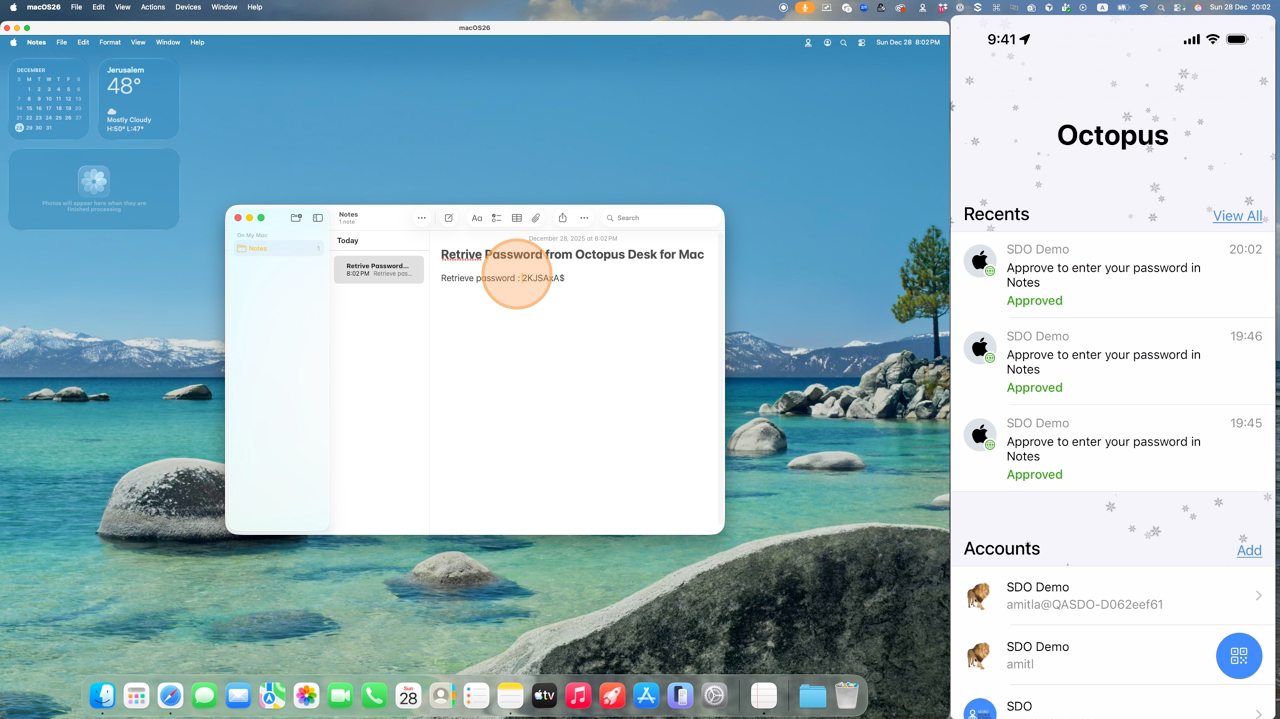Open the 19:46 SDO Demo approval entry

pos(1115,362)
